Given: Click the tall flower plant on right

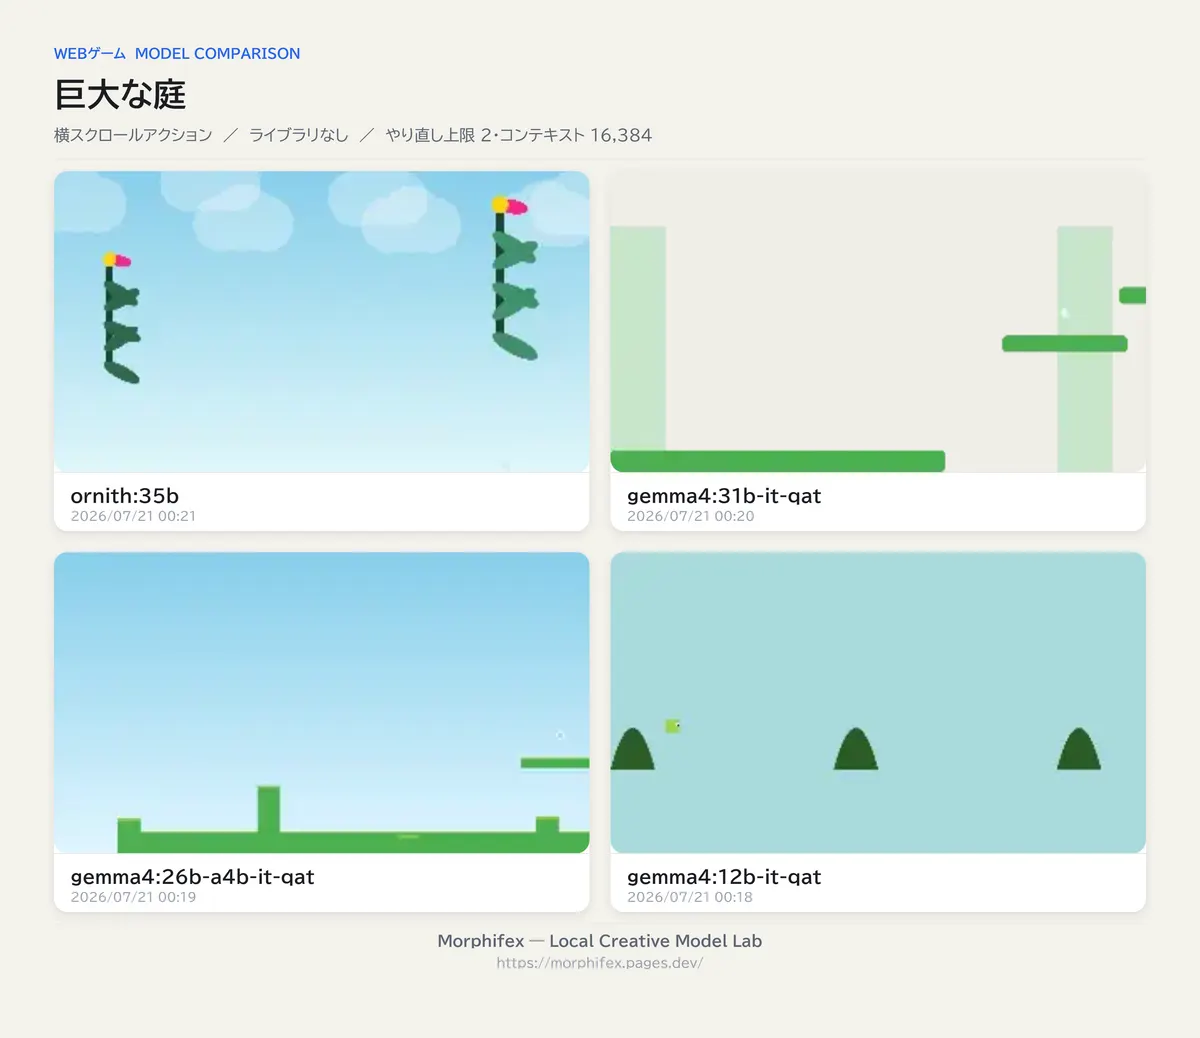Looking at the screenshot, I should [x=514, y=278].
